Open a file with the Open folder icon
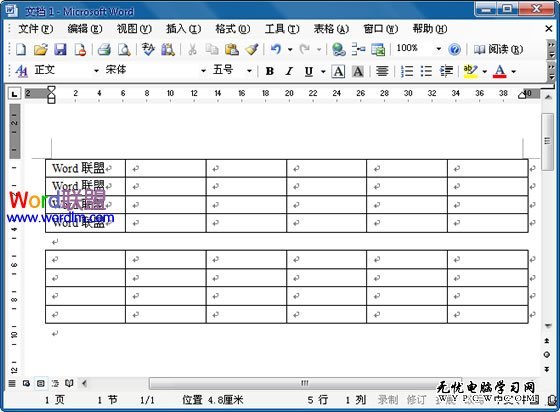 [x=41, y=49]
